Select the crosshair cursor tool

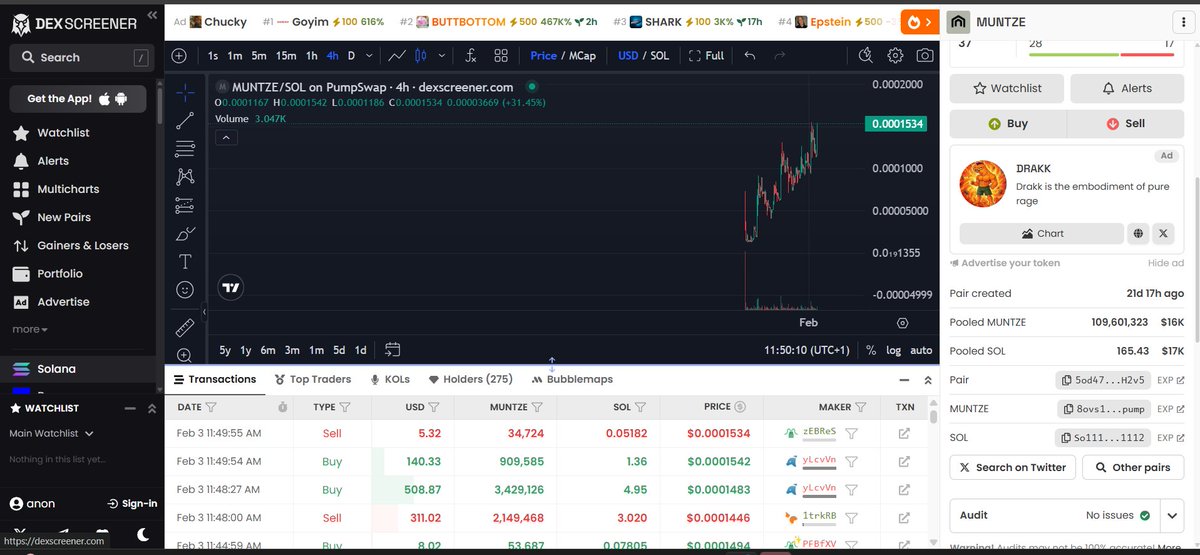click(x=185, y=93)
